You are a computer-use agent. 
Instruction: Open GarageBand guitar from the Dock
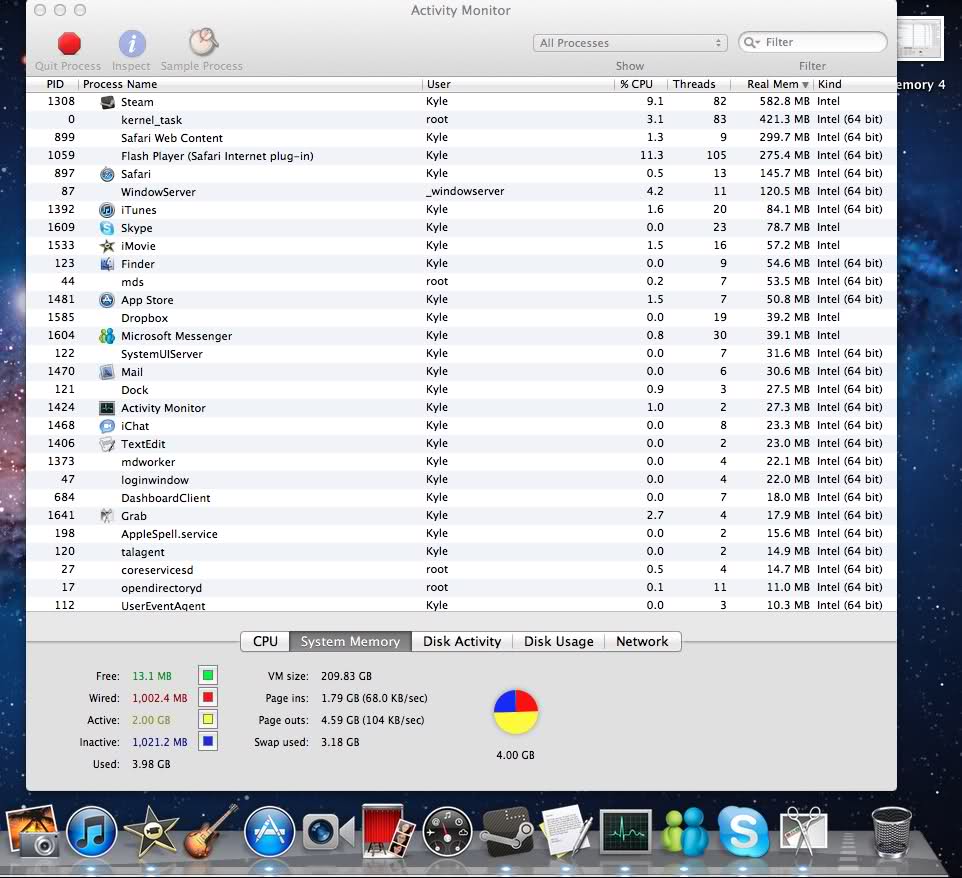pos(210,831)
